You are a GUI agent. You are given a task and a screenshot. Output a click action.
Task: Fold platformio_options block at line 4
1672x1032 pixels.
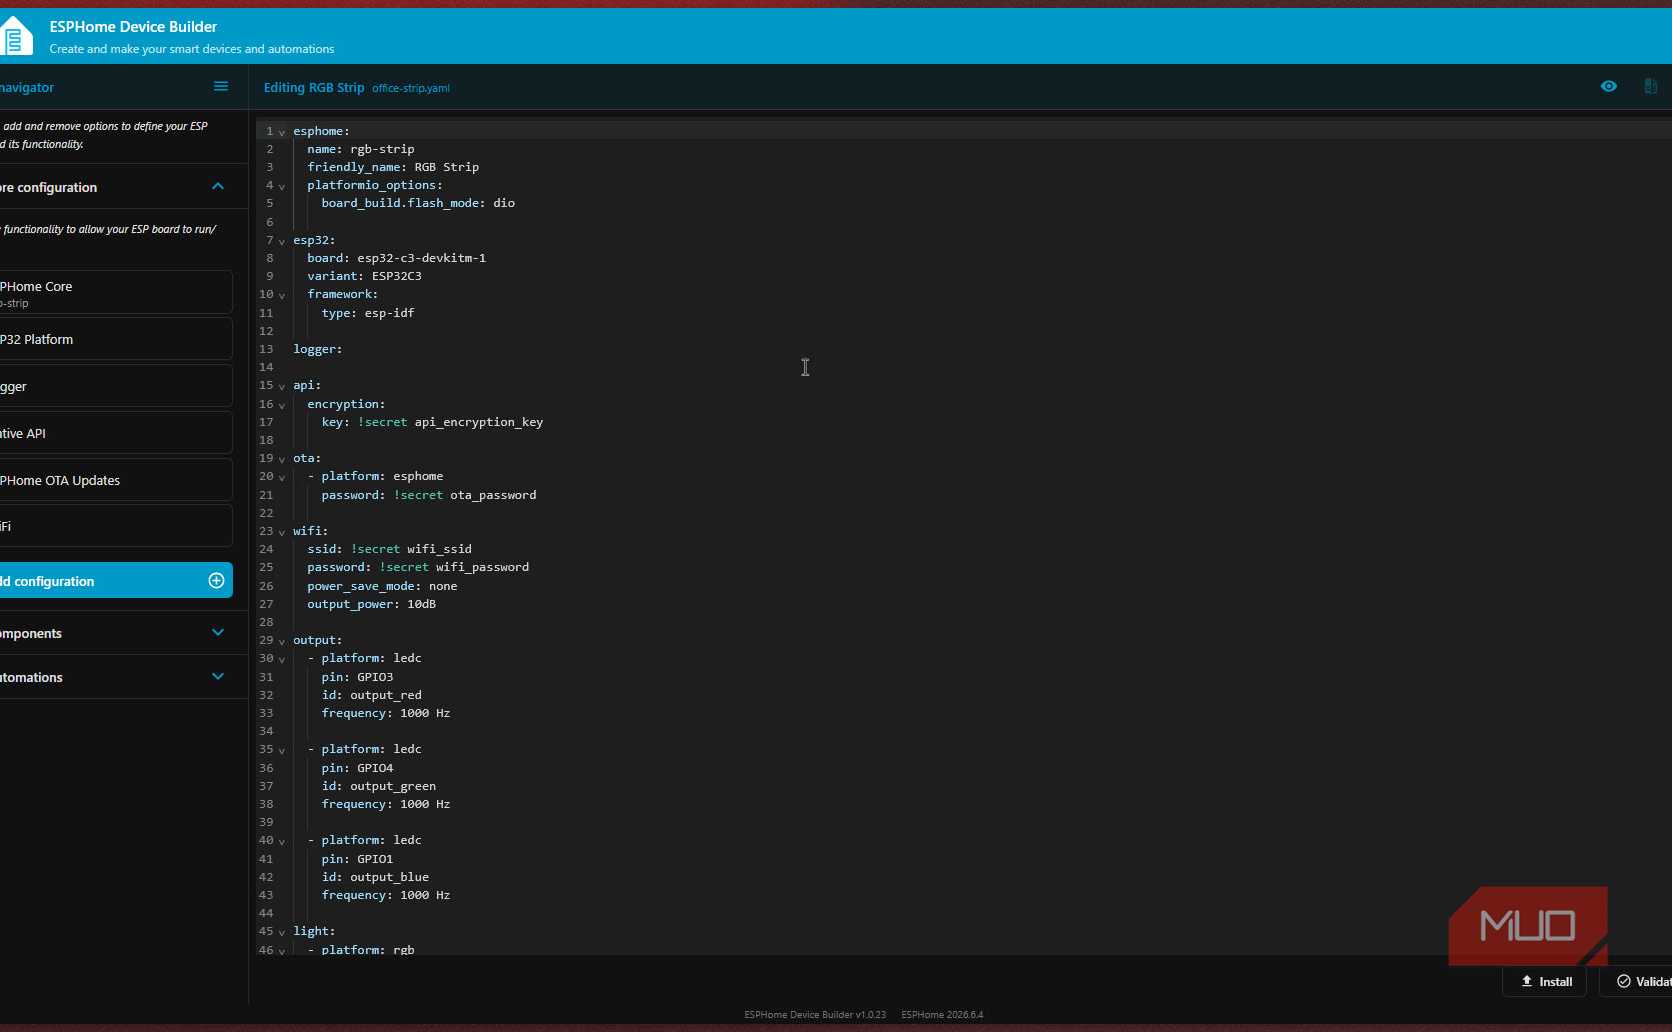282,186
